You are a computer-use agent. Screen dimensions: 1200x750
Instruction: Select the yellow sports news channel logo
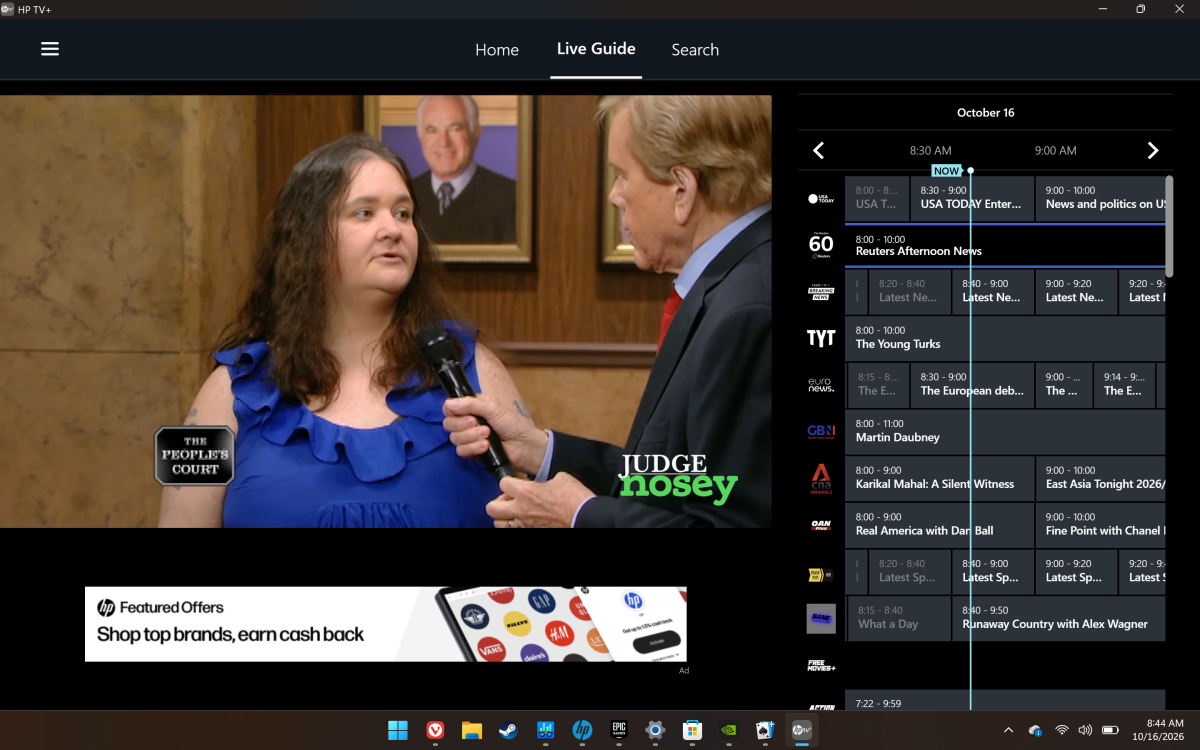click(x=821, y=575)
